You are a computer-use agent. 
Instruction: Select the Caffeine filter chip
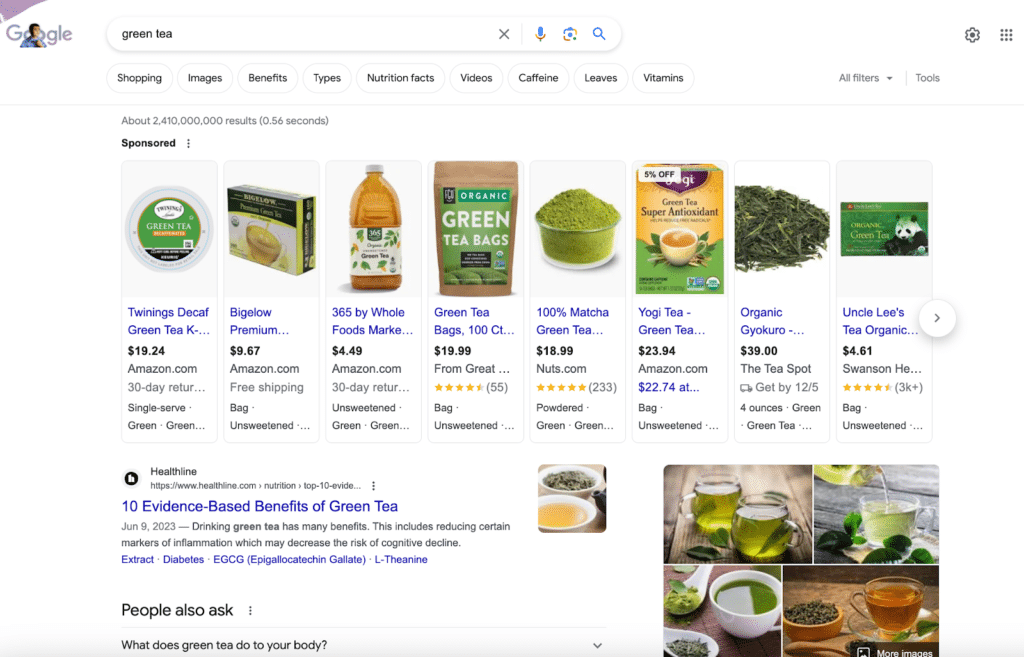tap(538, 78)
